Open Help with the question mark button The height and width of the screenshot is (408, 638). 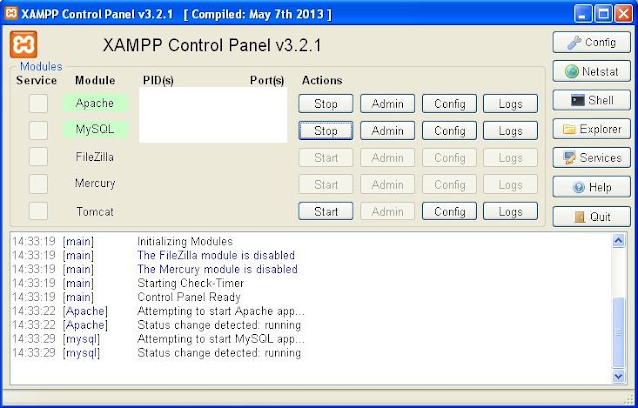(x=591, y=187)
